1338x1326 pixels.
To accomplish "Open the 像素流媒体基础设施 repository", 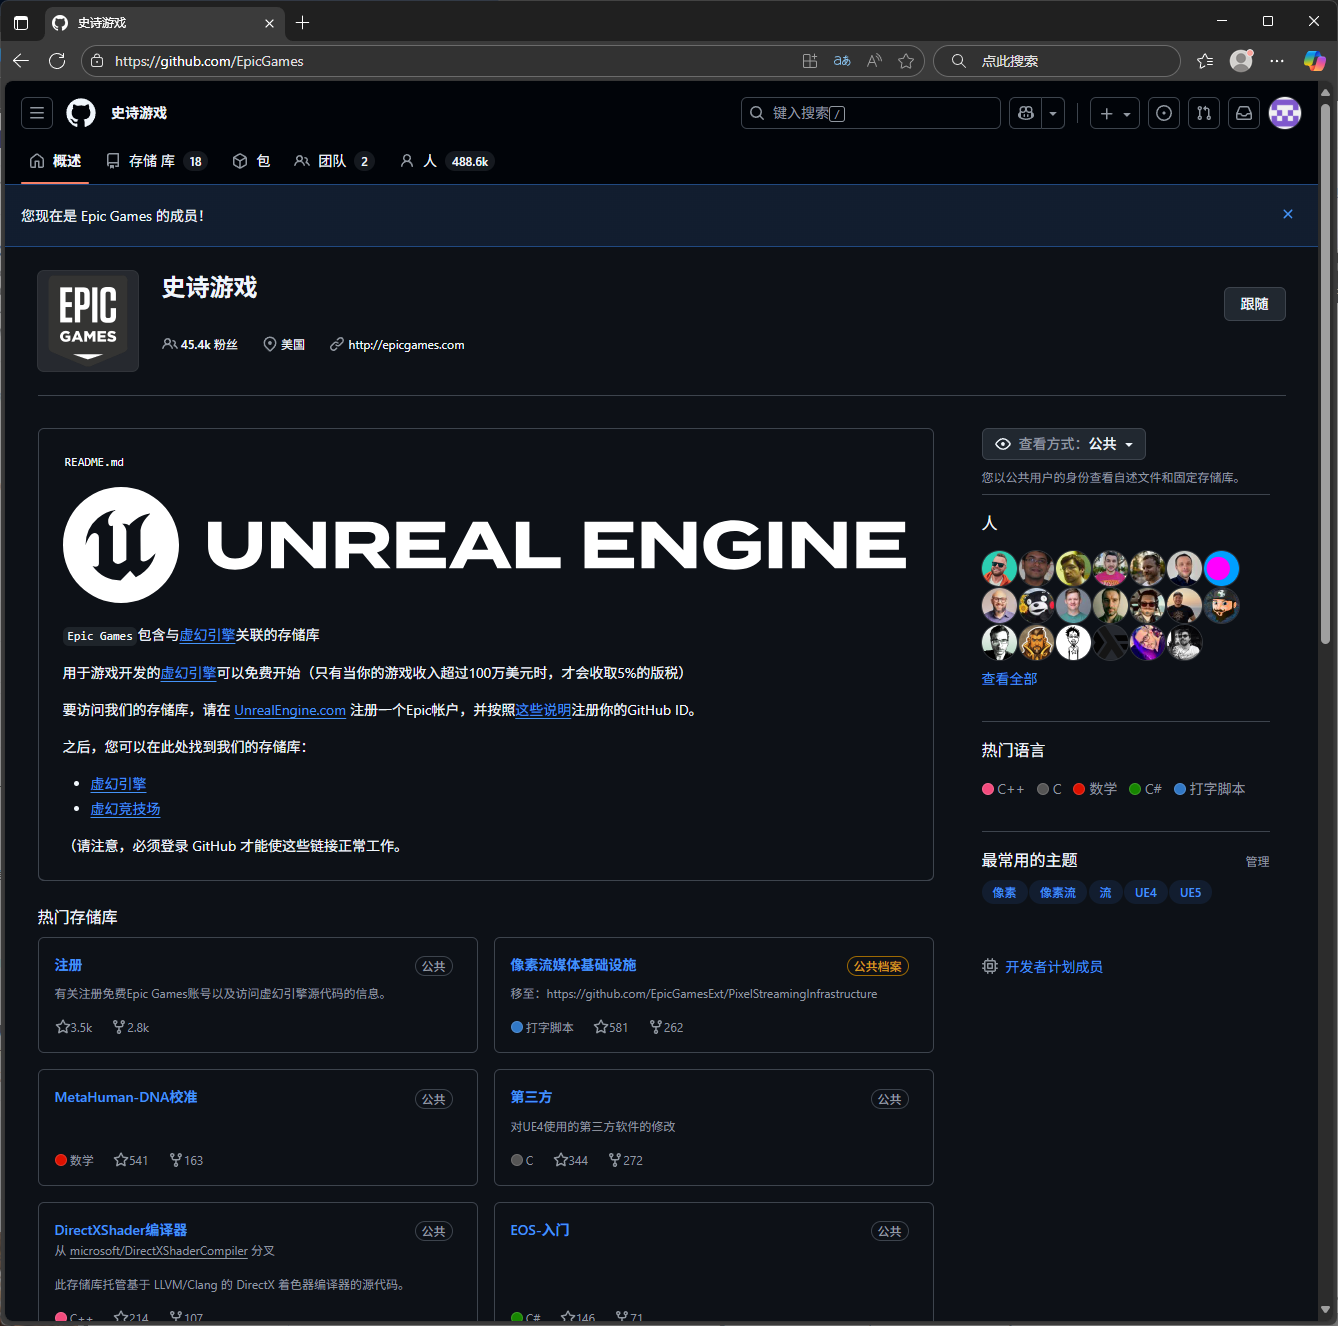I will [x=573, y=965].
